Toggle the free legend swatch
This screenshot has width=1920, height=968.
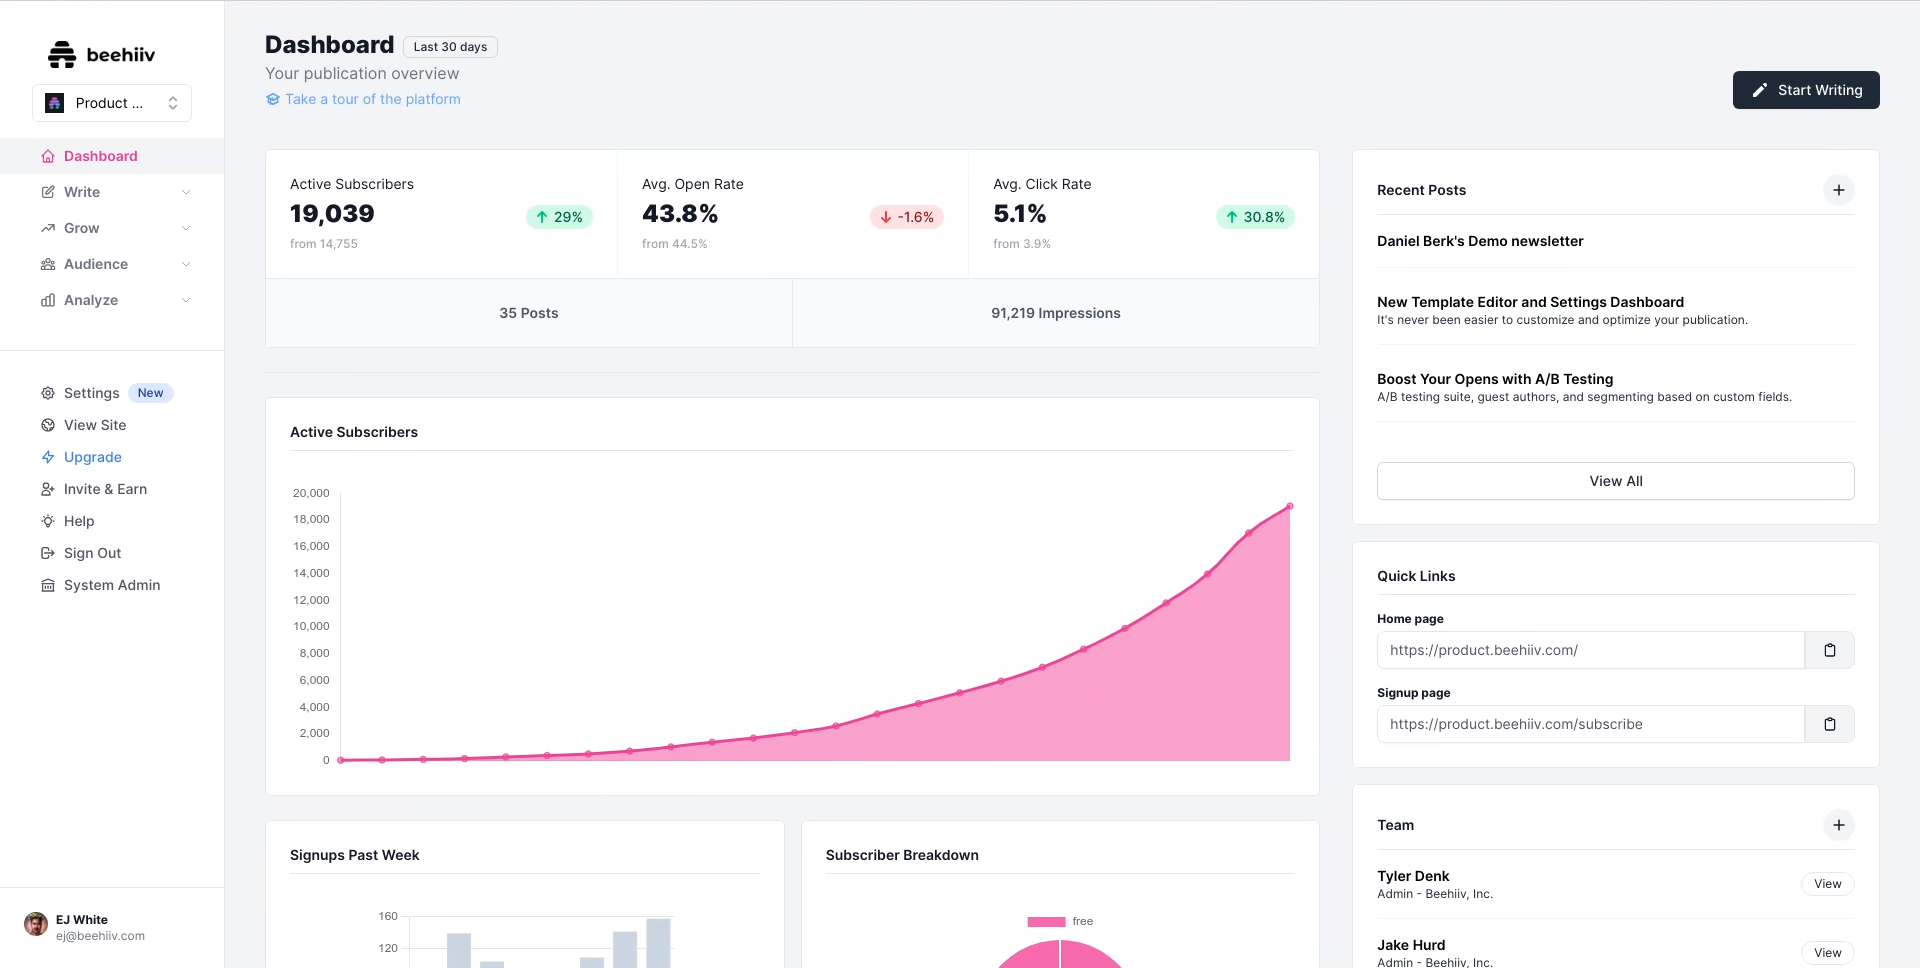pyautogui.click(x=1046, y=922)
